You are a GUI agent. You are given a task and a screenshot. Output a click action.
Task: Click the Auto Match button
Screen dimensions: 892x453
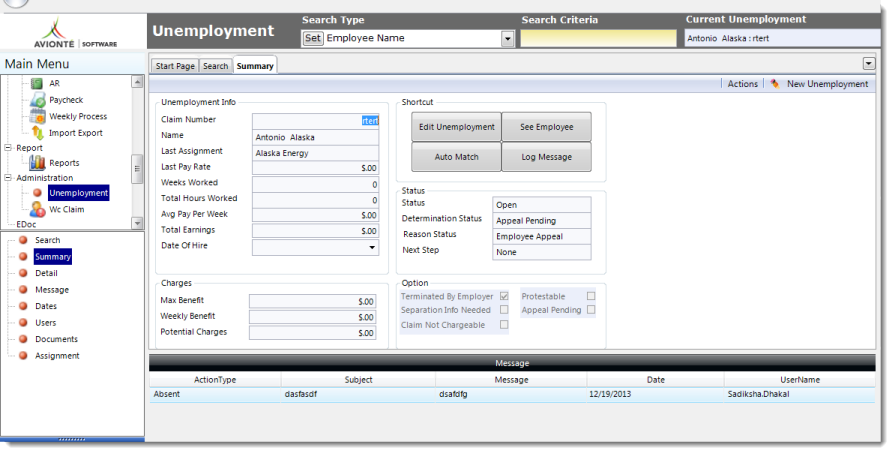click(455, 157)
